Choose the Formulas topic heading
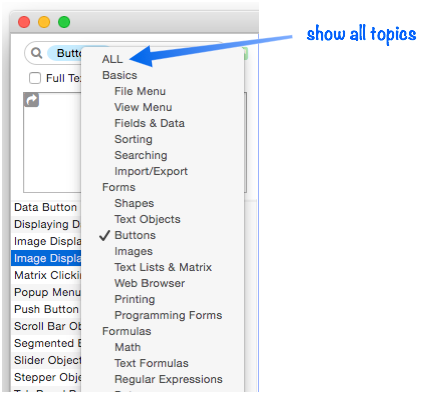Screen dimensions: 435x394 pyautogui.click(x=127, y=331)
